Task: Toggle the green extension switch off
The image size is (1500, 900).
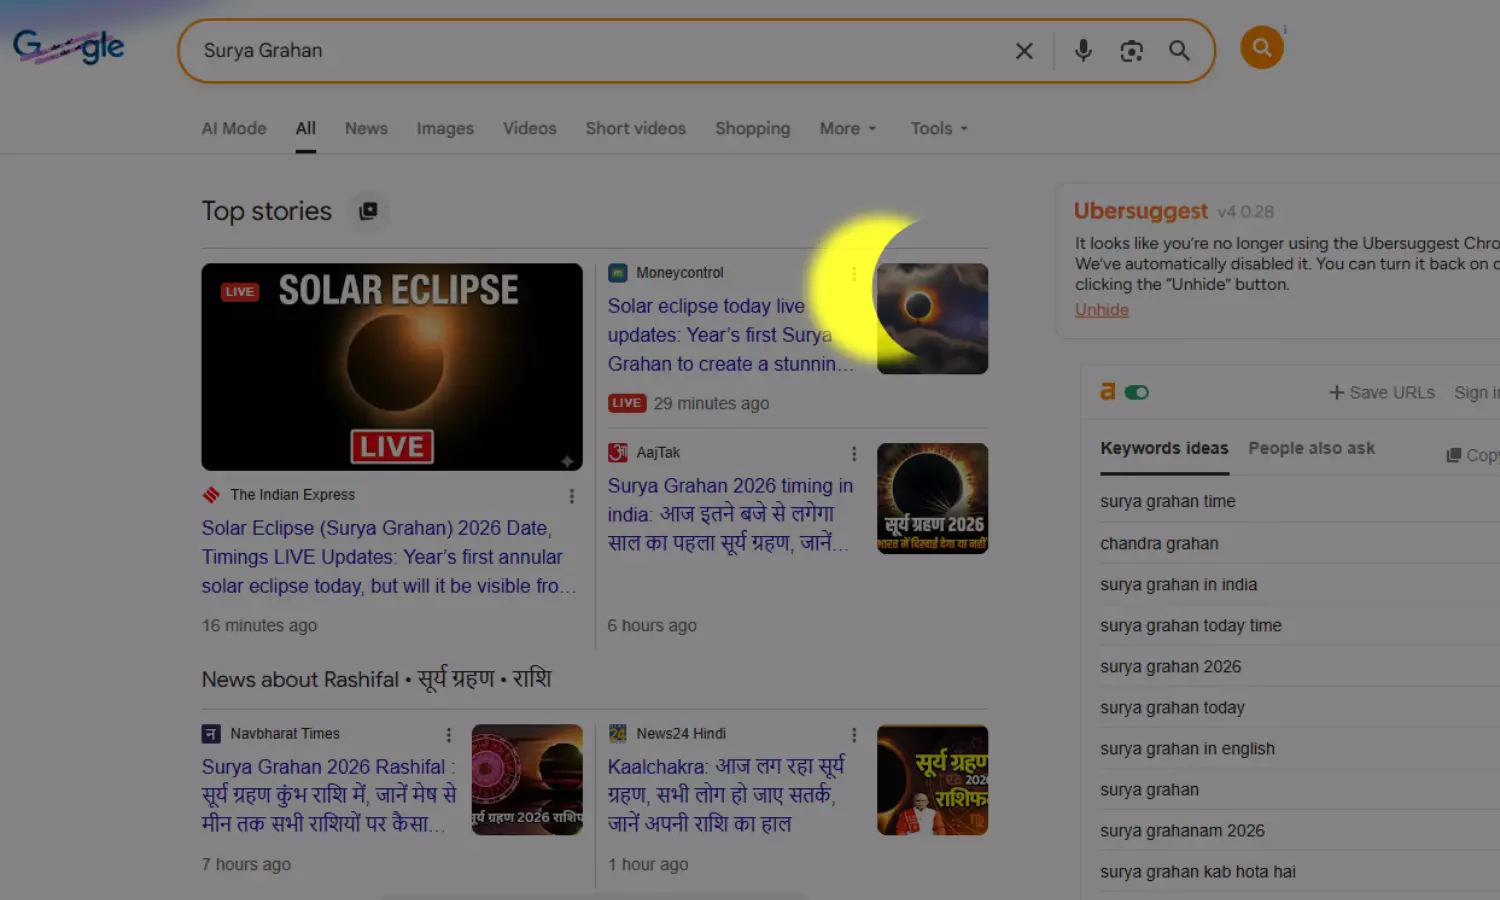Action: (x=1137, y=393)
